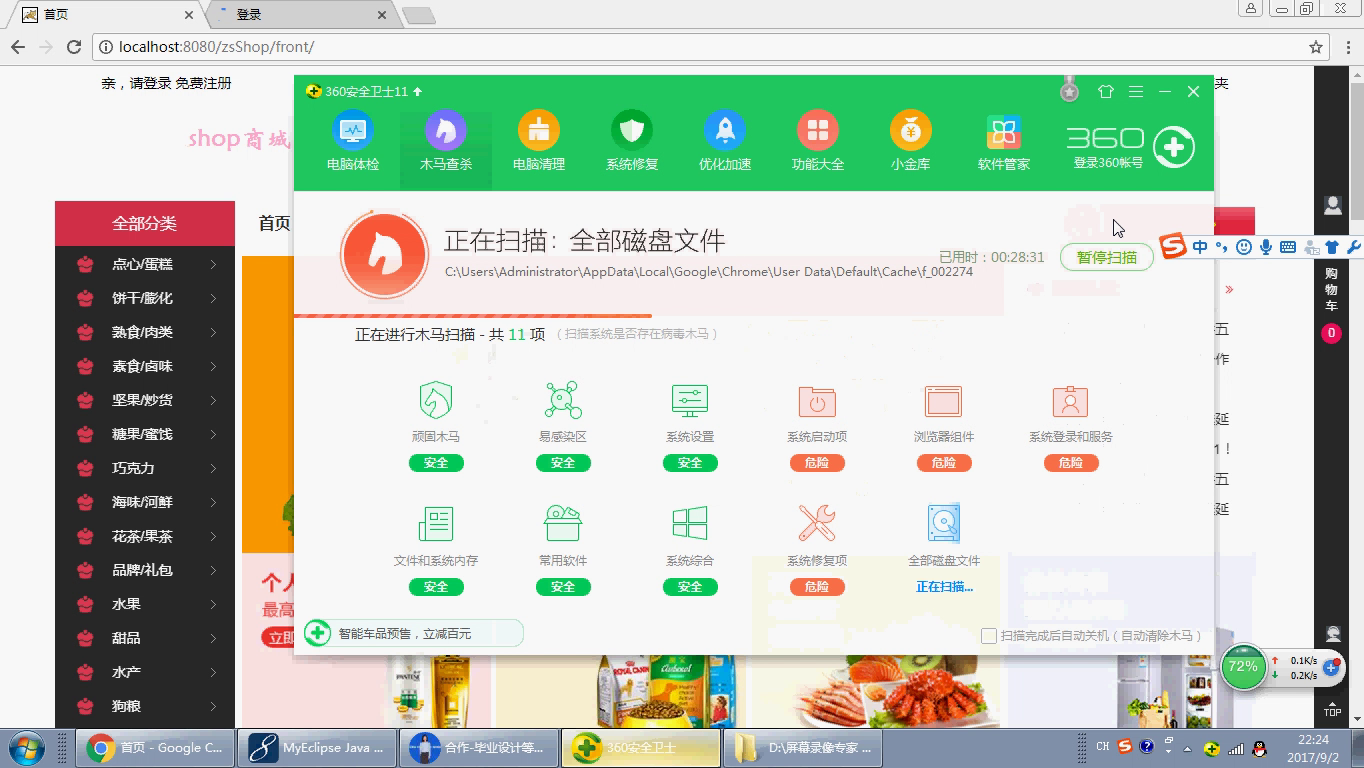Click the 暂停扫描 button
The height and width of the screenshot is (768, 1364).
tap(1106, 257)
